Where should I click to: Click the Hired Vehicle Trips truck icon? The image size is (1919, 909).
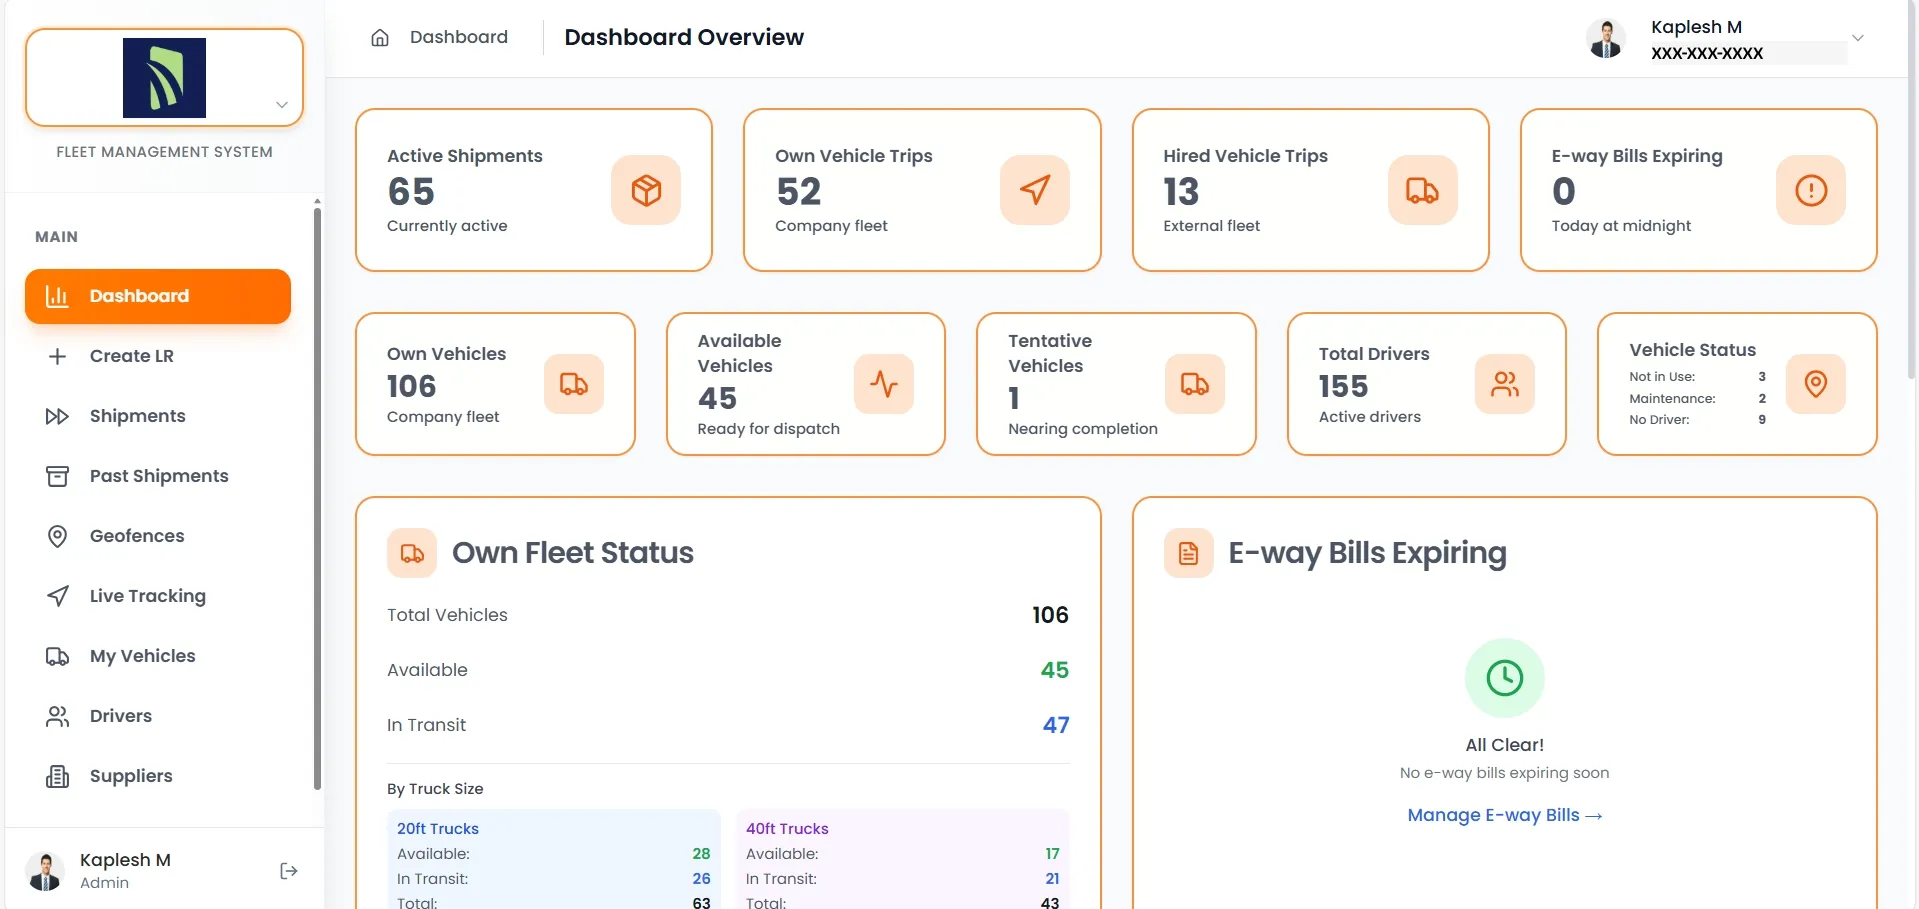pyautogui.click(x=1422, y=190)
